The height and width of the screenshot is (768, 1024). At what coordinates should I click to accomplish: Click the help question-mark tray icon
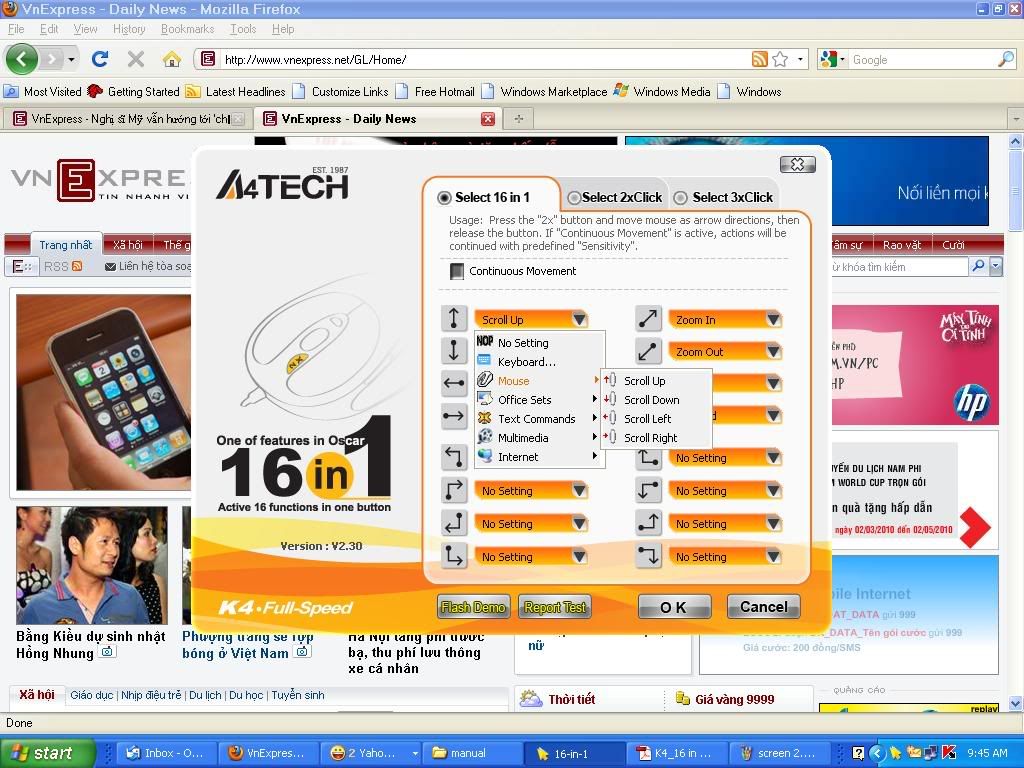click(858, 753)
